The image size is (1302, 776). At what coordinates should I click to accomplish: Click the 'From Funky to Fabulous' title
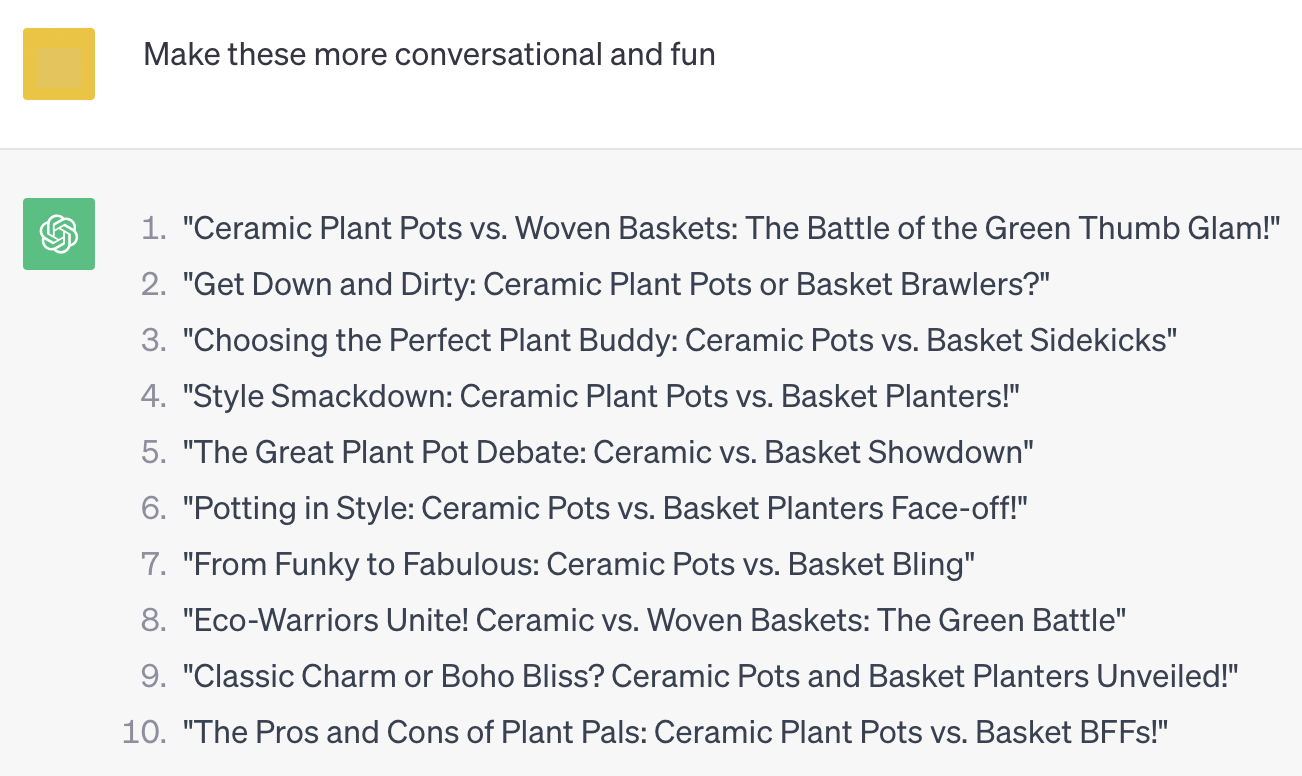coord(579,565)
